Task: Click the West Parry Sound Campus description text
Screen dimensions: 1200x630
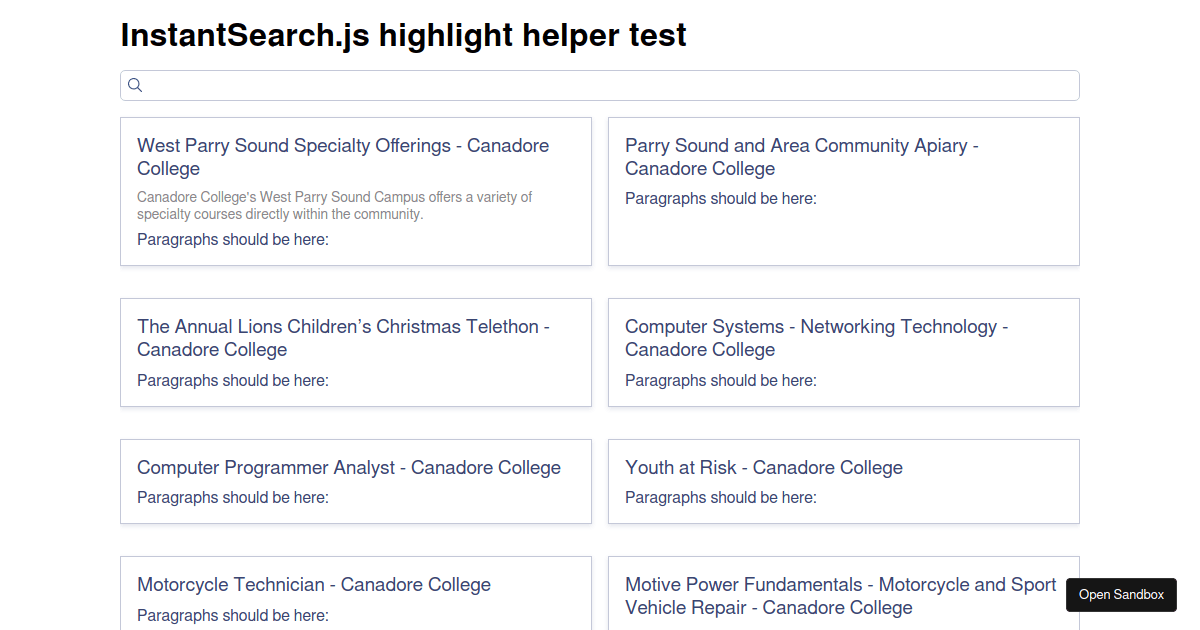Action: (x=334, y=205)
